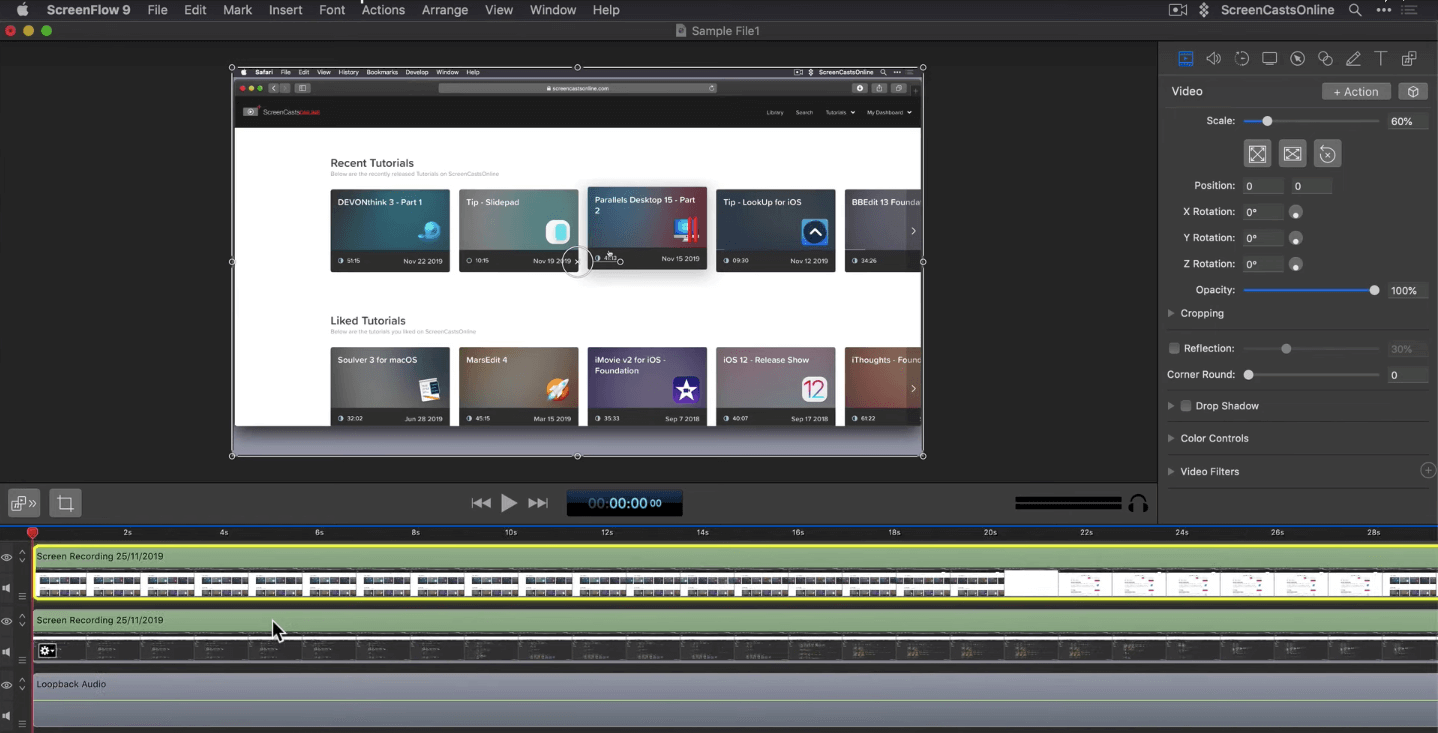The width and height of the screenshot is (1438, 733).
Task: Open the macOS Spotlight search icon
Action: 1355,10
